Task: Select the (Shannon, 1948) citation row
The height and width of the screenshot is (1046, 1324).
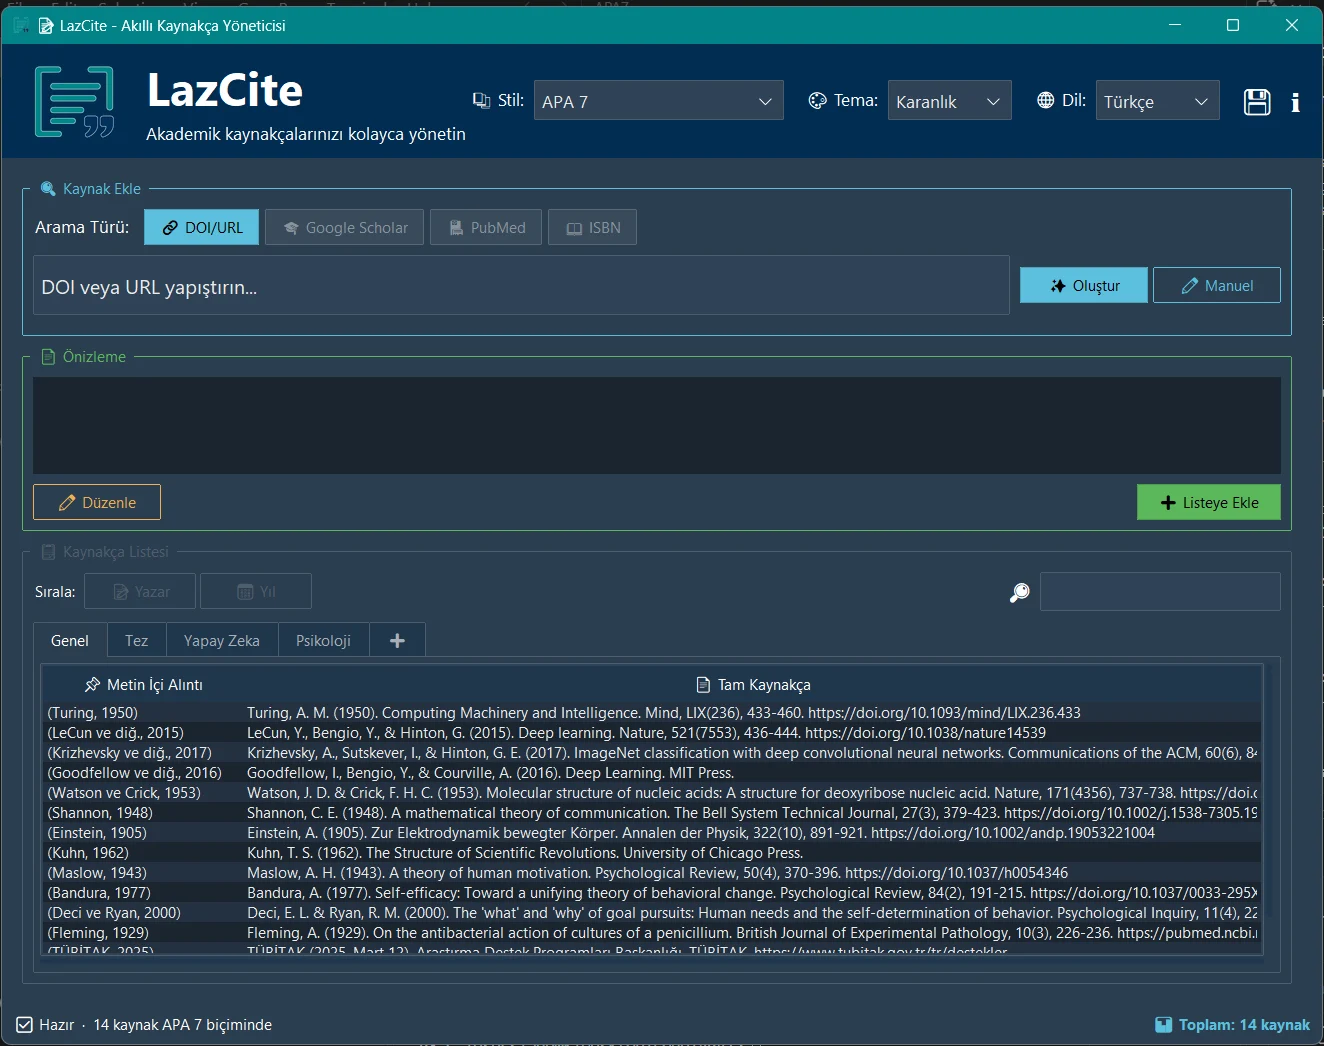Action: [x=651, y=813]
